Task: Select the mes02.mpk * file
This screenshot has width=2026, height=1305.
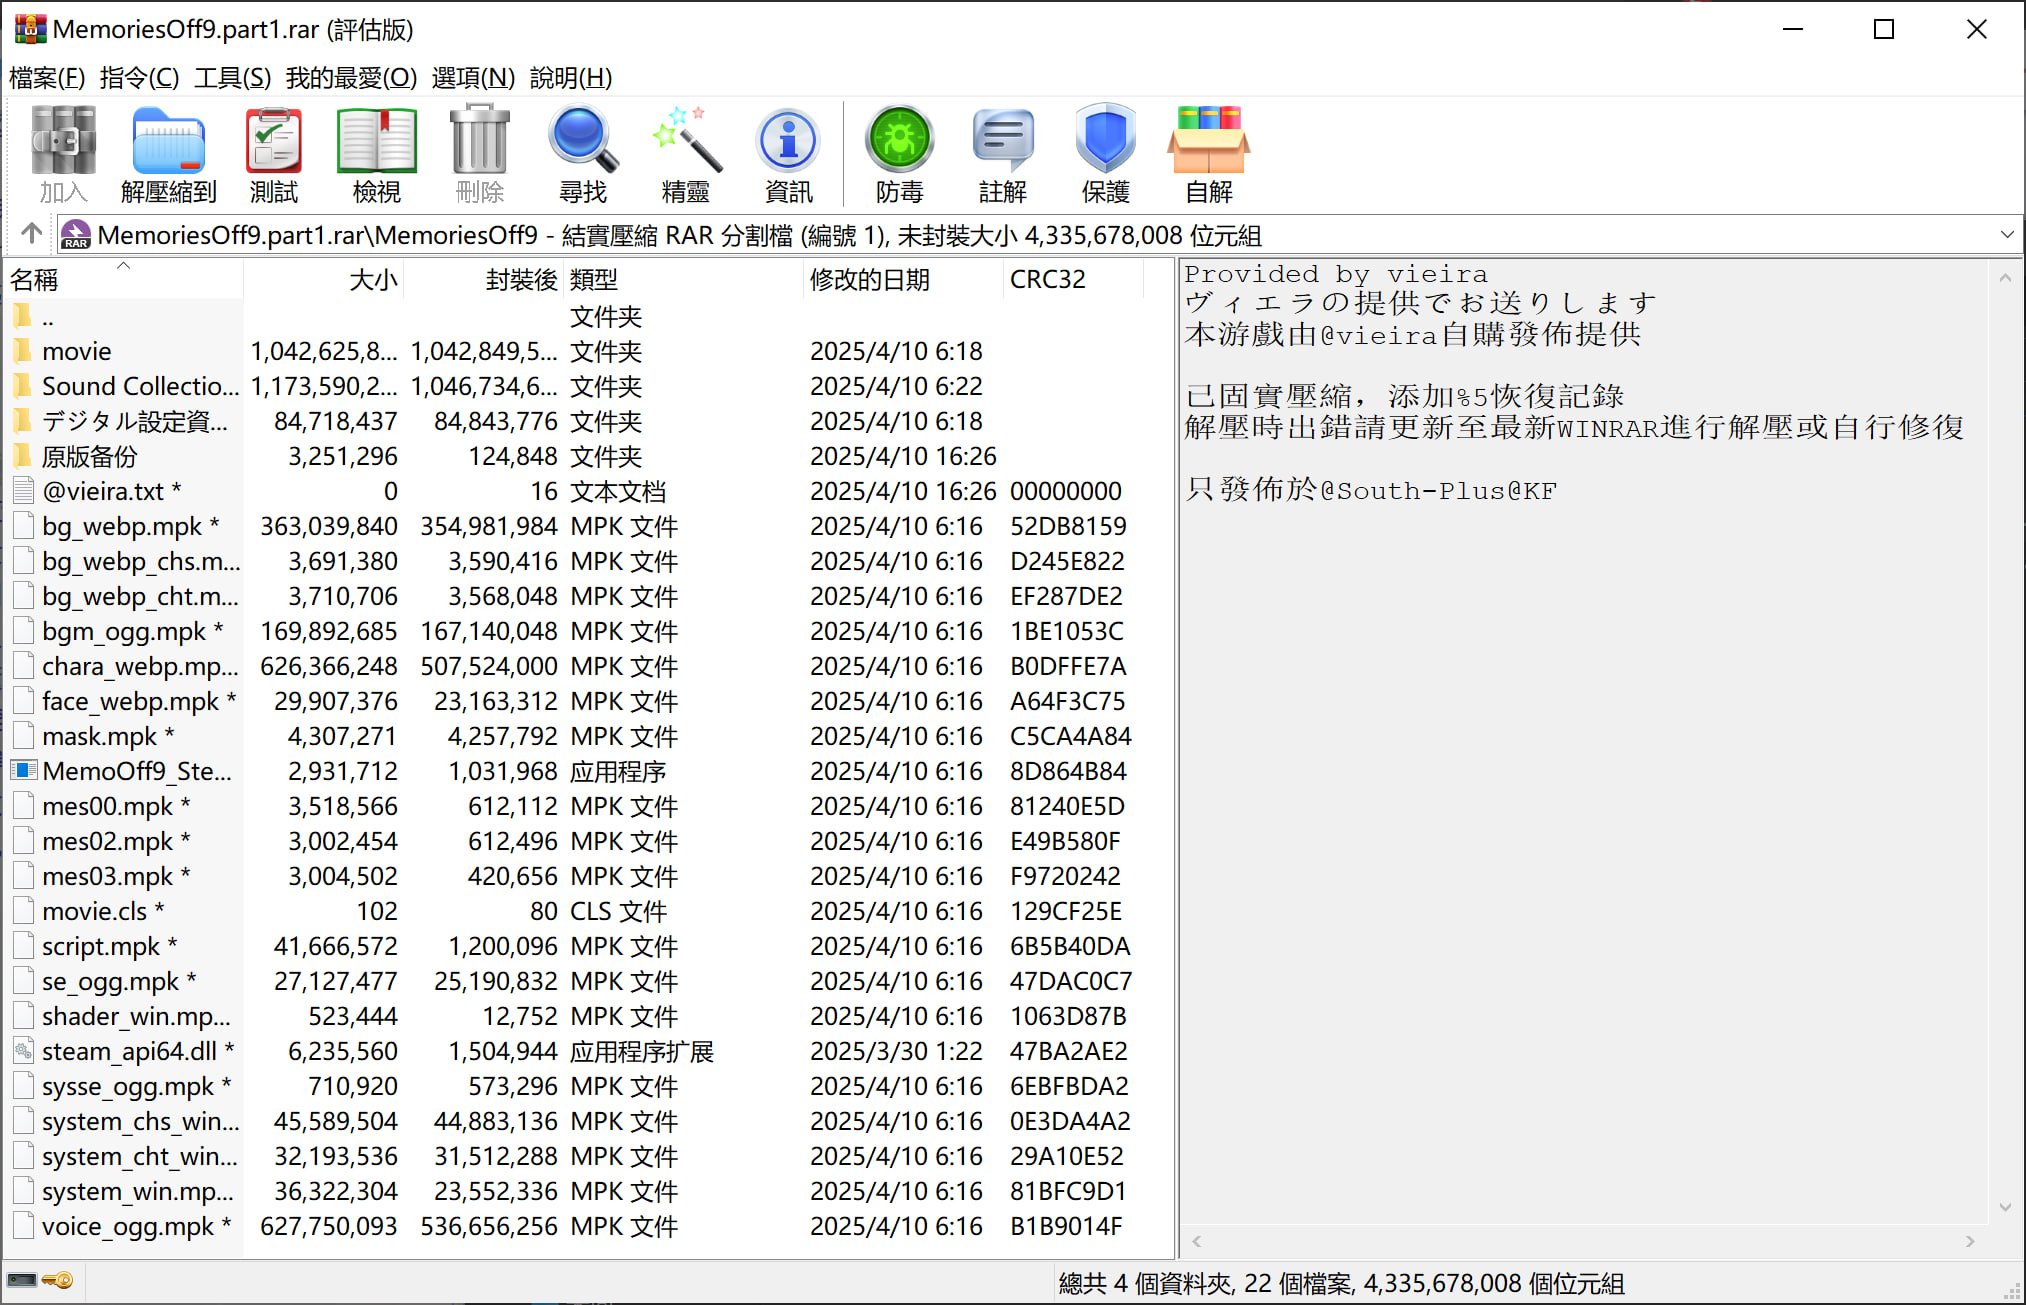Action: click(x=116, y=841)
